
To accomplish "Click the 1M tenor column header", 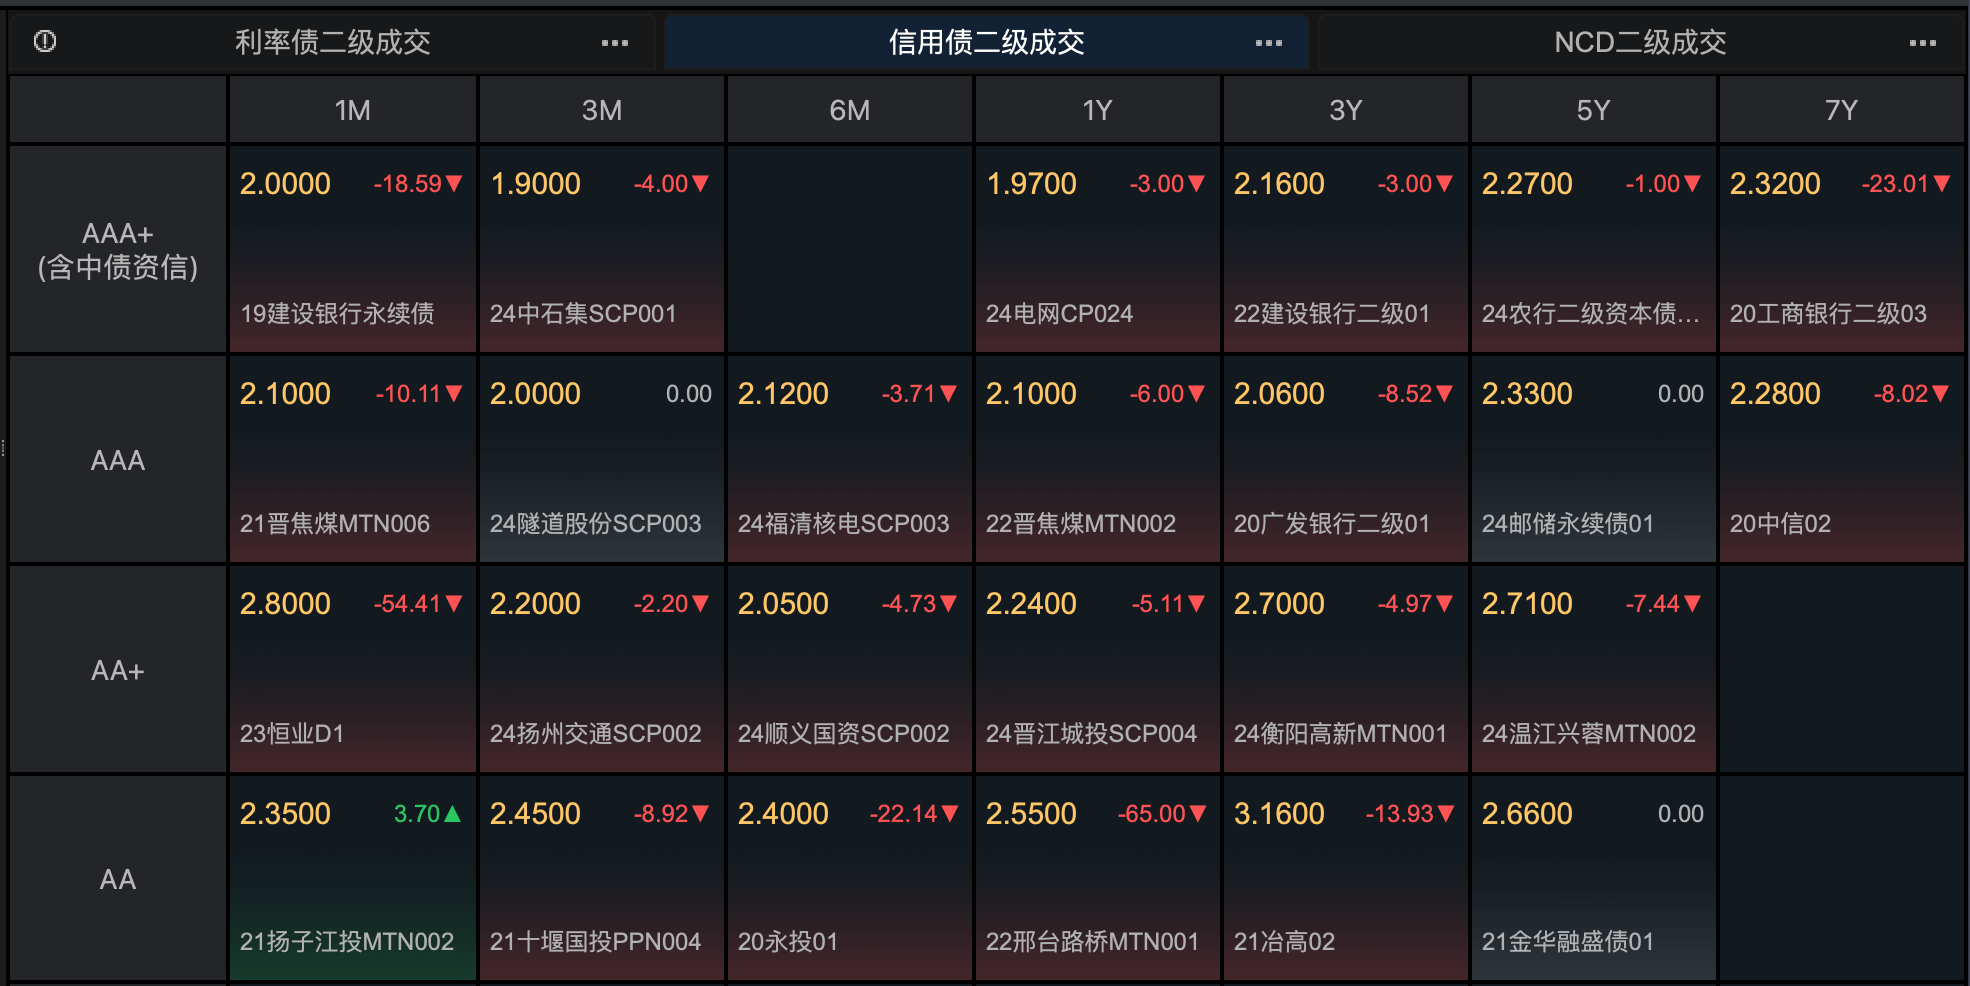I will (x=353, y=110).
